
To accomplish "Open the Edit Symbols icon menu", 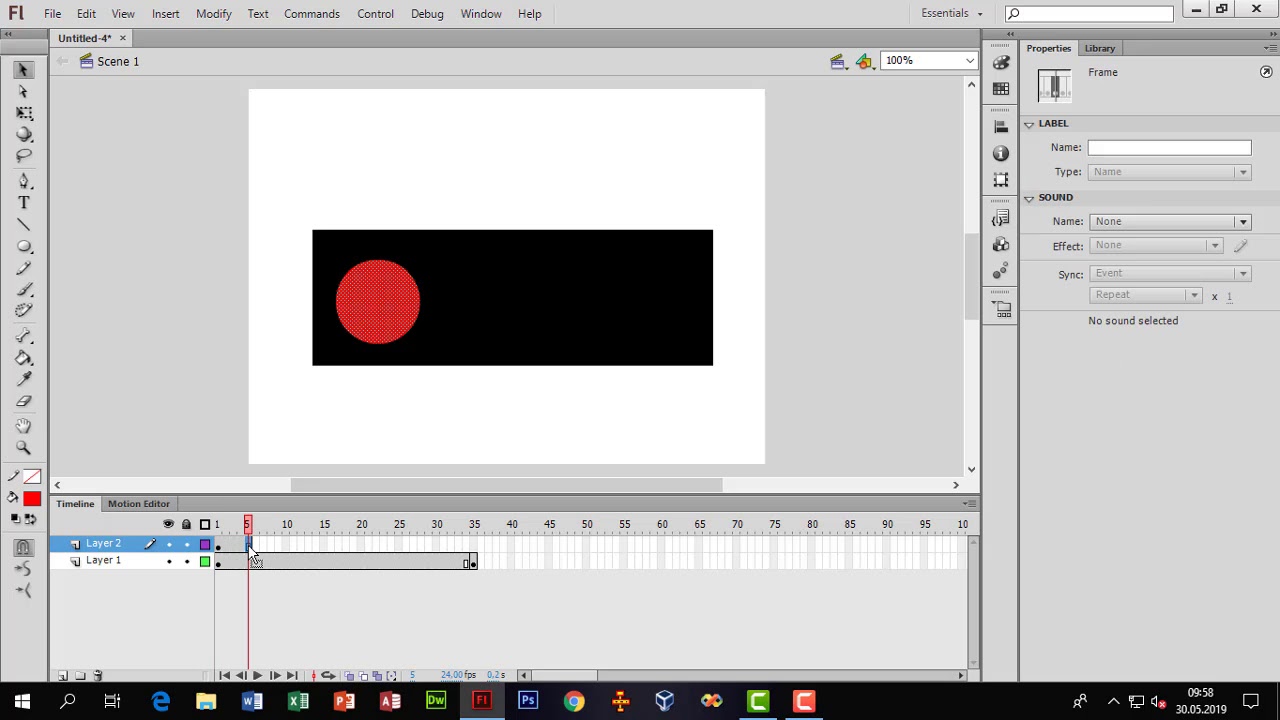I will 865,61.
